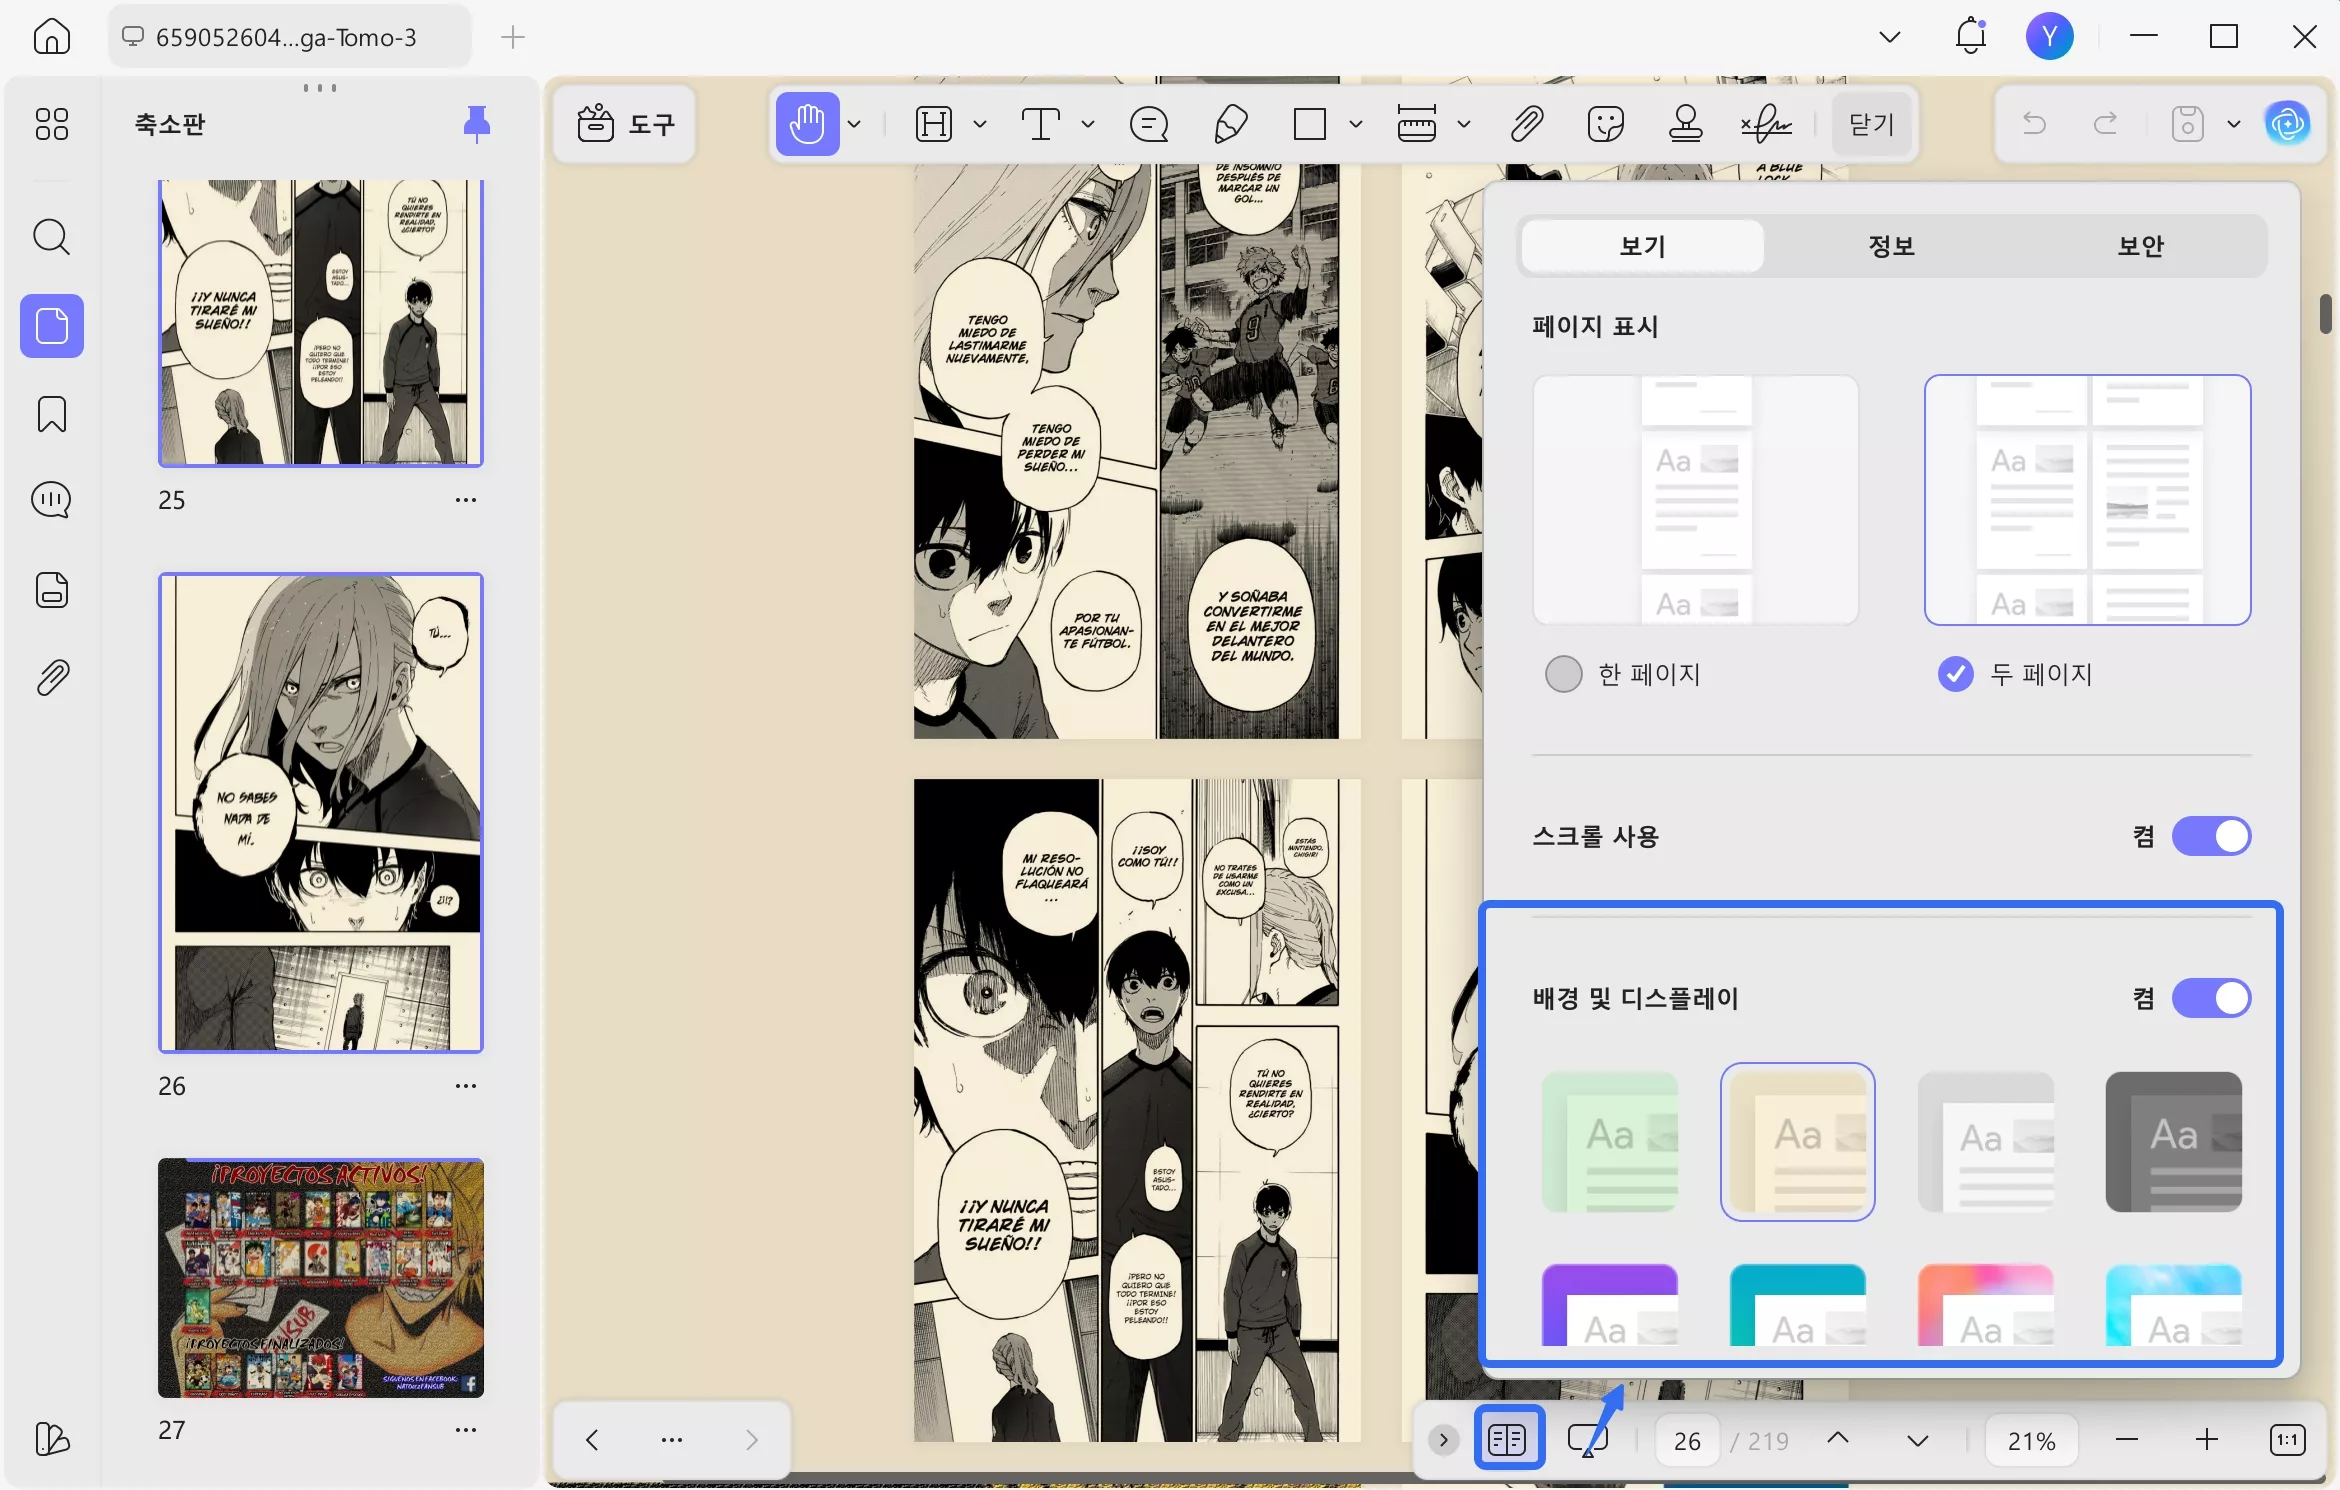Open the Comment tool
This screenshot has height=1490, width=2340.
(1150, 123)
